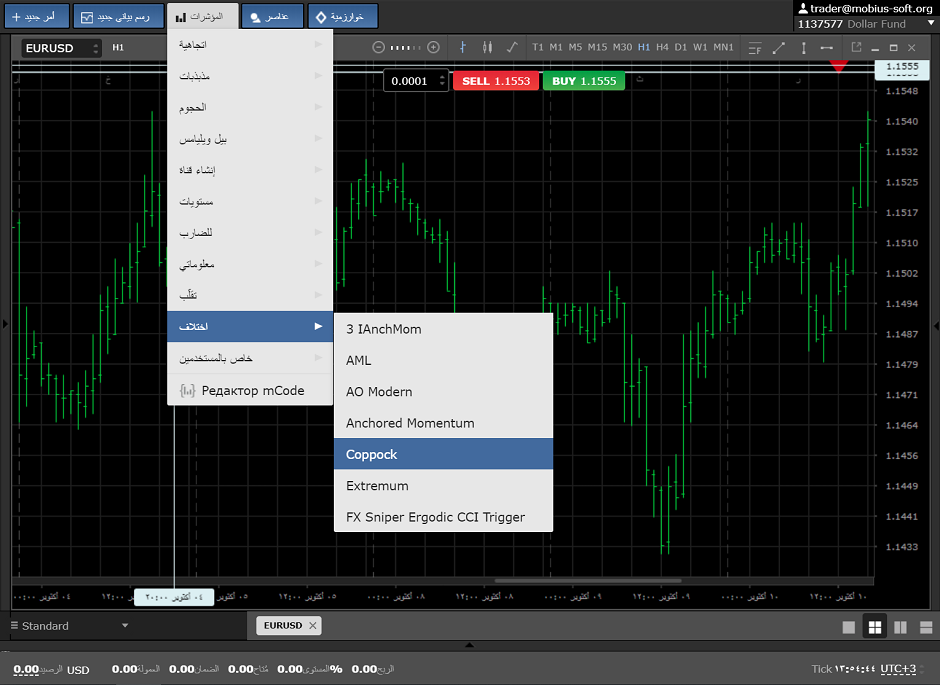Viewport: 940px width, 685px height.
Task: Select the Coppock indicator
Action: pos(443,454)
